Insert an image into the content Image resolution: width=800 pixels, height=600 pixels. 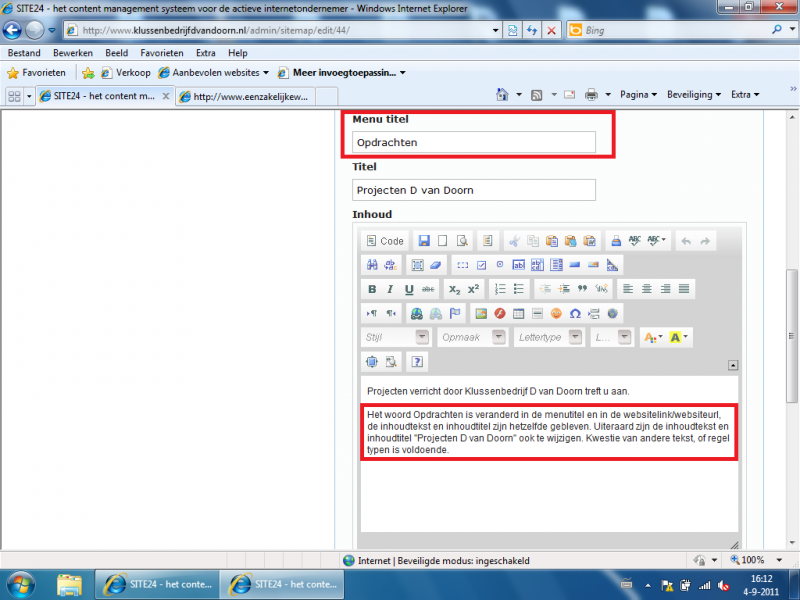(480, 313)
